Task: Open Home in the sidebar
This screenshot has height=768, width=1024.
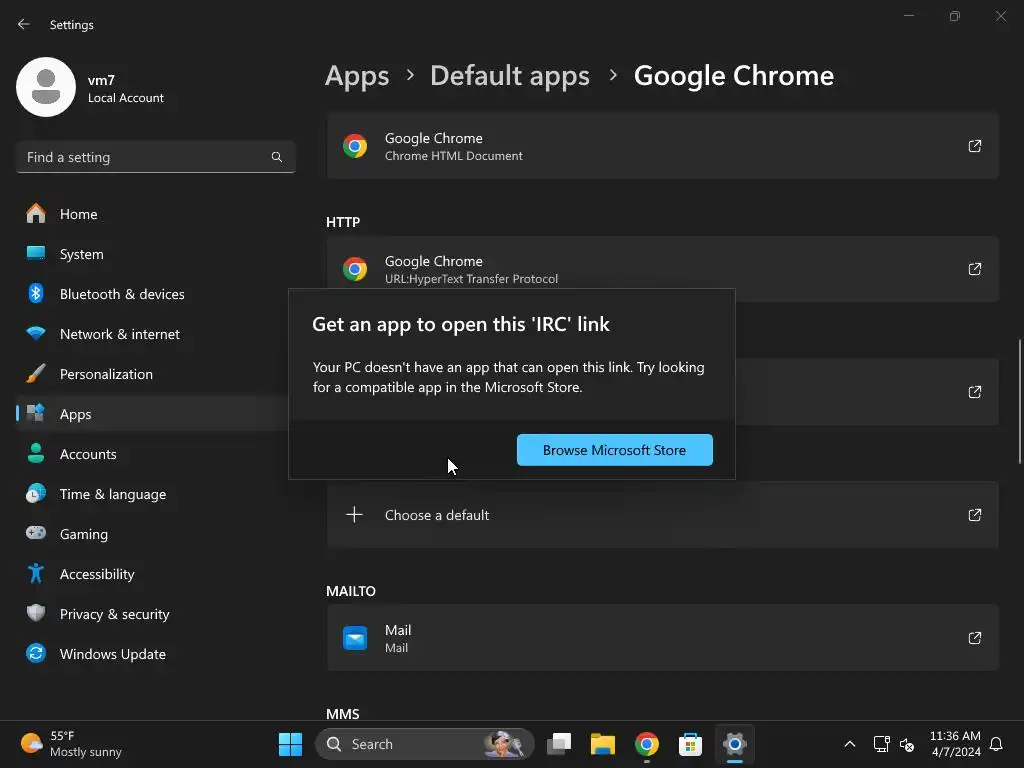Action: (x=155, y=214)
